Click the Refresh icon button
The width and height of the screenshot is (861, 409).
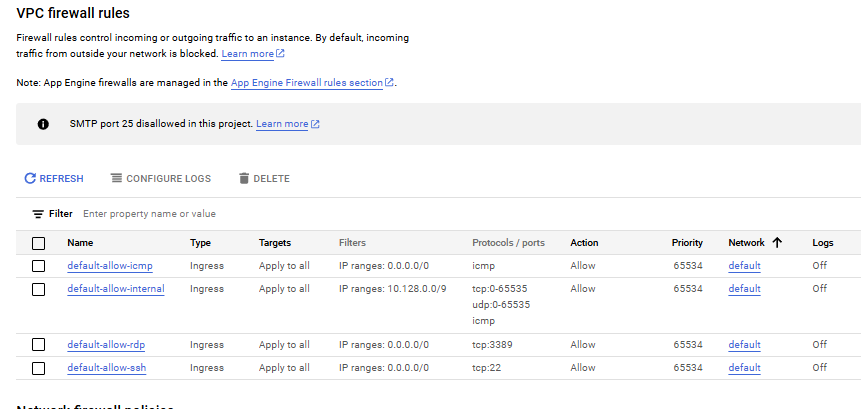[30, 179]
